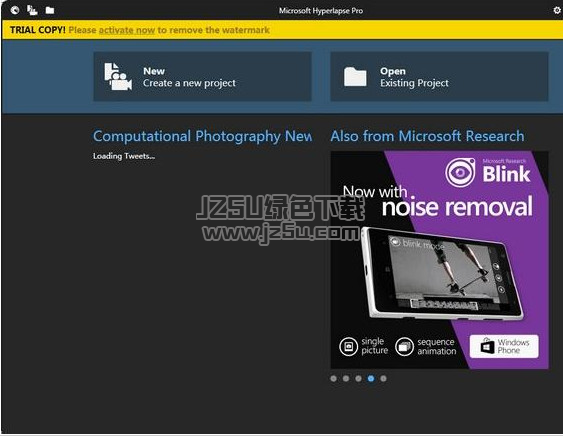This screenshot has width=563, height=436.
Task: Create a new project tile
Action: [x=203, y=76]
